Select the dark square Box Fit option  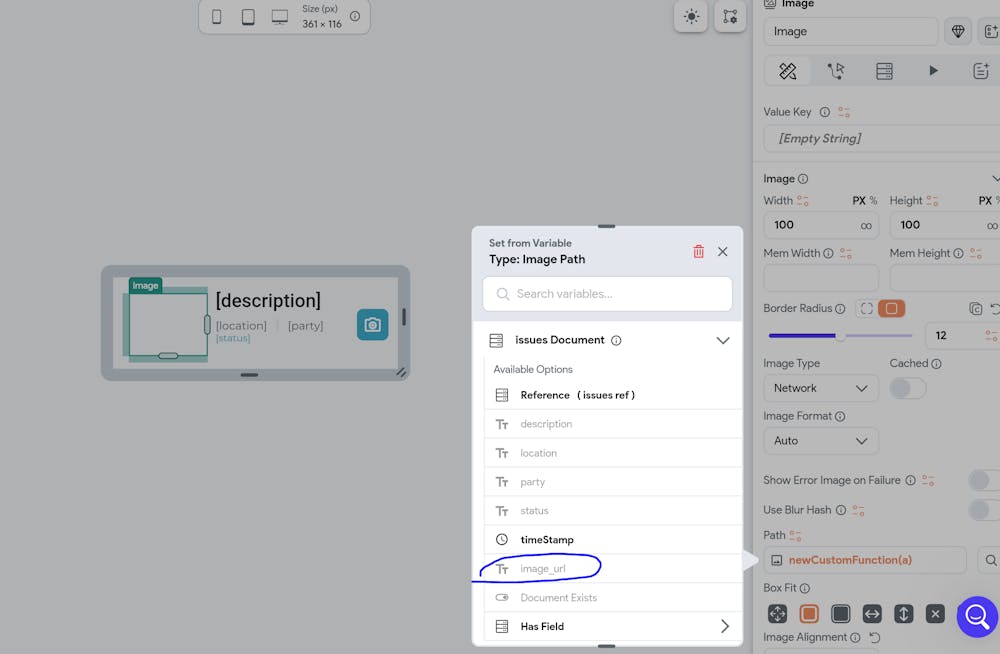[x=841, y=614]
